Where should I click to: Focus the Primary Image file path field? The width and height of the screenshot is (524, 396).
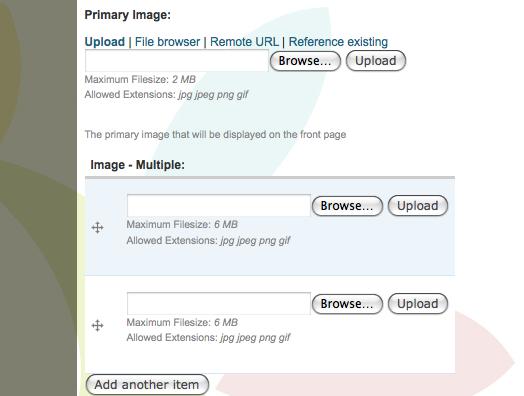177,61
